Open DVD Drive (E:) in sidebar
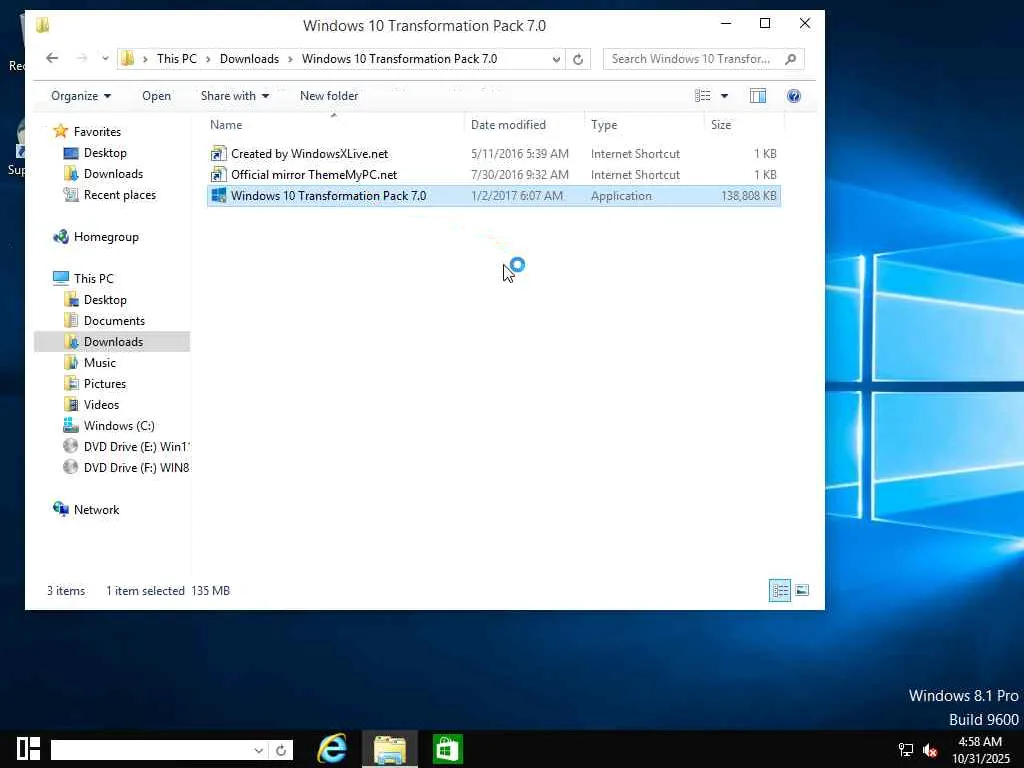This screenshot has width=1024, height=768. [x=136, y=447]
